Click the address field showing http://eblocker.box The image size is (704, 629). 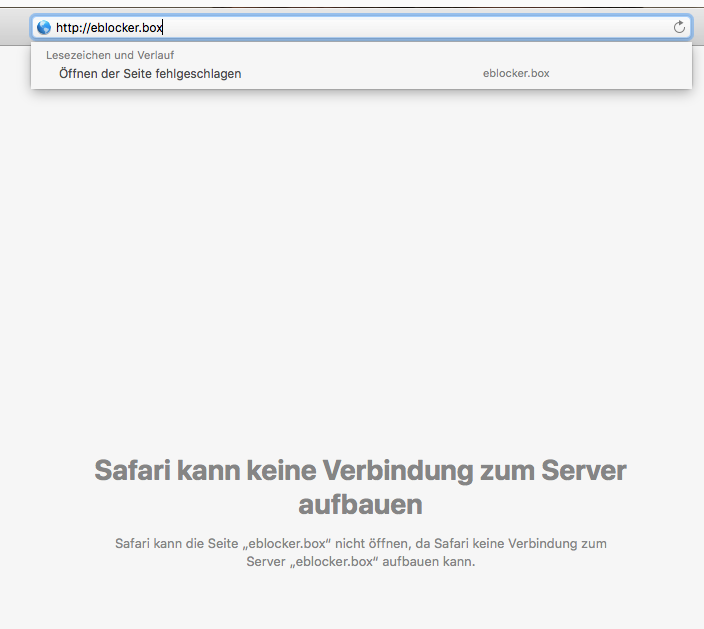(362, 27)
